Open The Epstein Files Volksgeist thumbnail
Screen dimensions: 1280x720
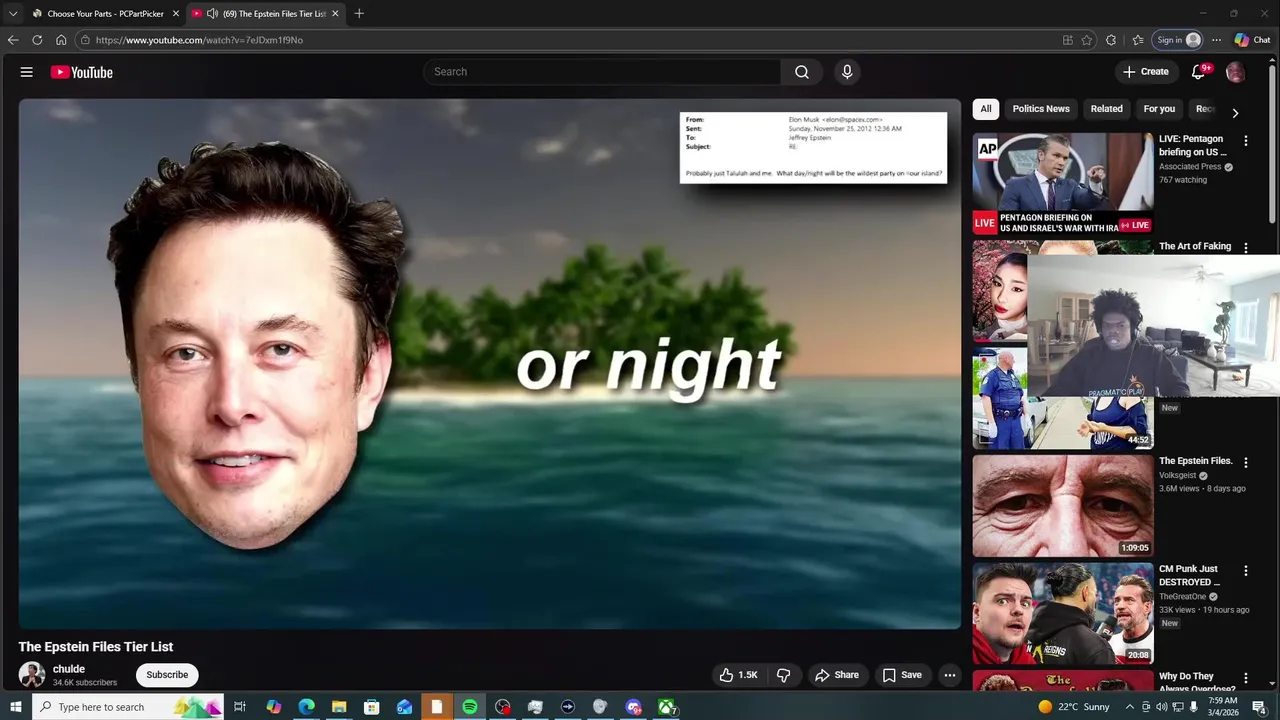coord(1063,506)
